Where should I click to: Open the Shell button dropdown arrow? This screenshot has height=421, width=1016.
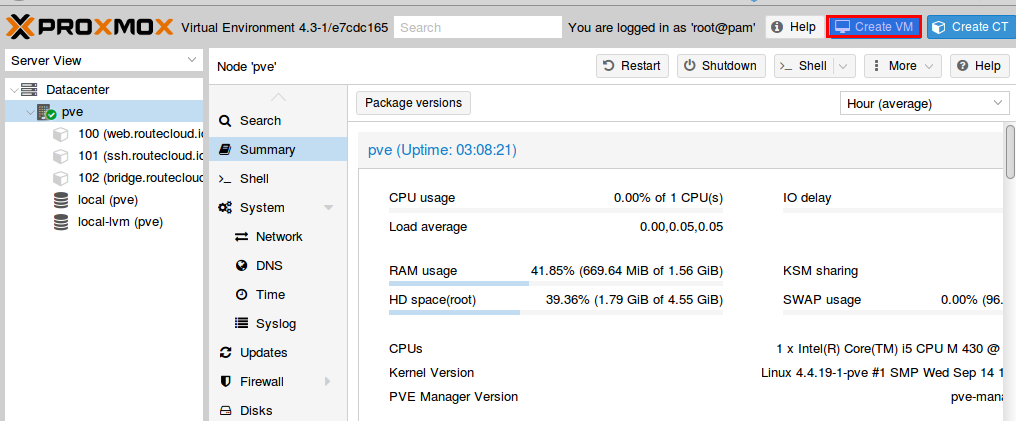pos(843,66)
